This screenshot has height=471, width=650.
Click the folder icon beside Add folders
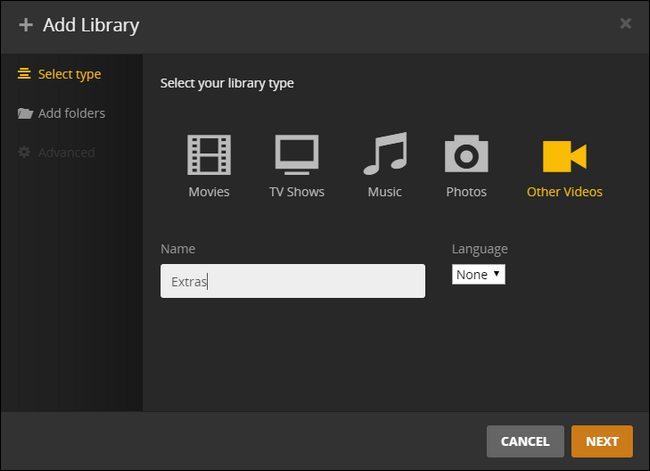pos(25,113)
